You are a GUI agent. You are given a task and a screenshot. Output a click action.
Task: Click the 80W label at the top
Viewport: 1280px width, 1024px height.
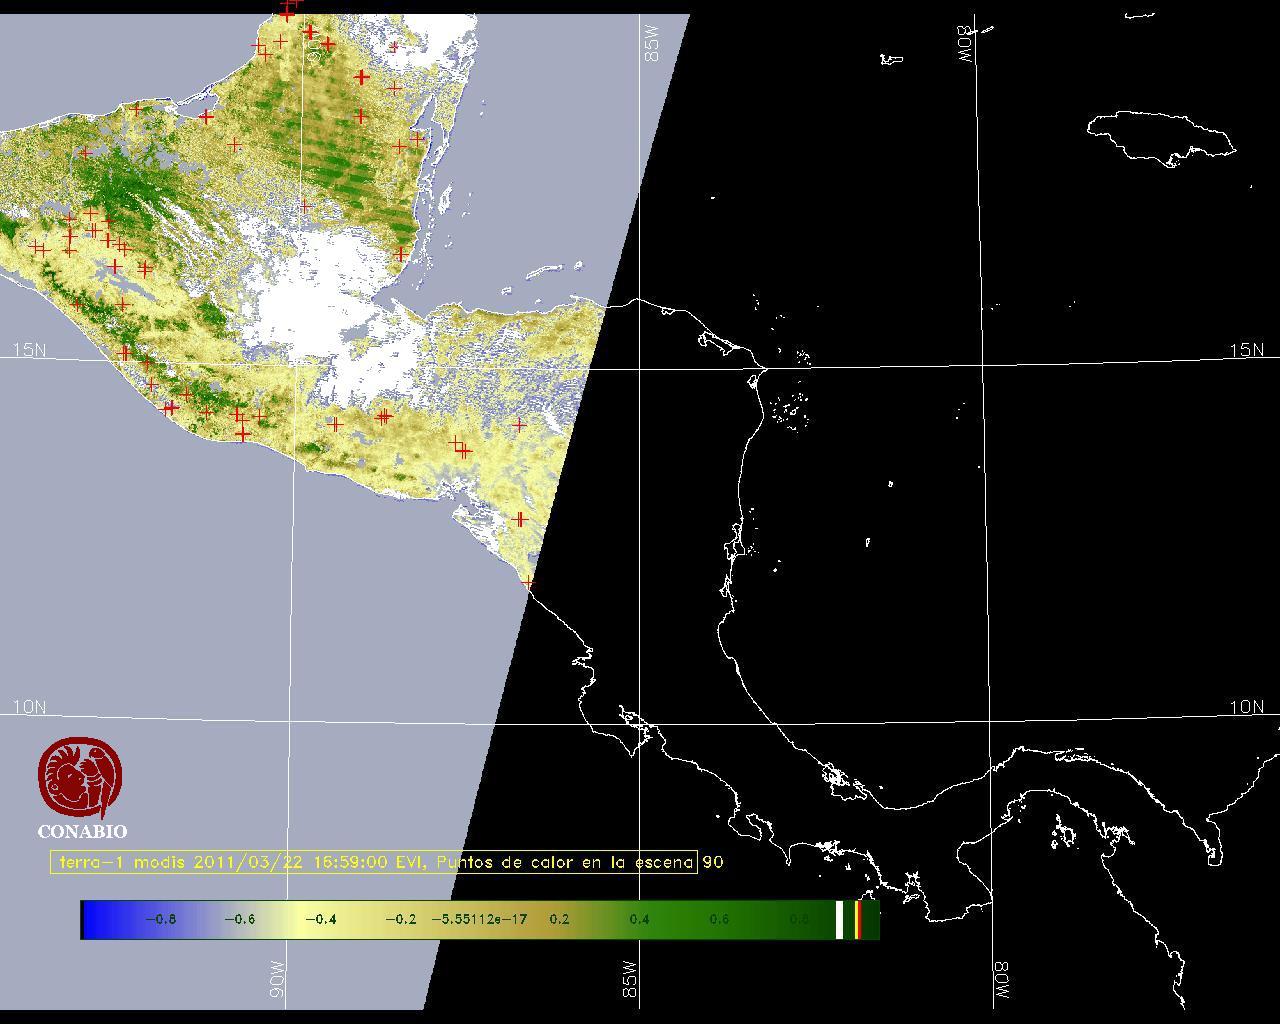tap(966, 44)
